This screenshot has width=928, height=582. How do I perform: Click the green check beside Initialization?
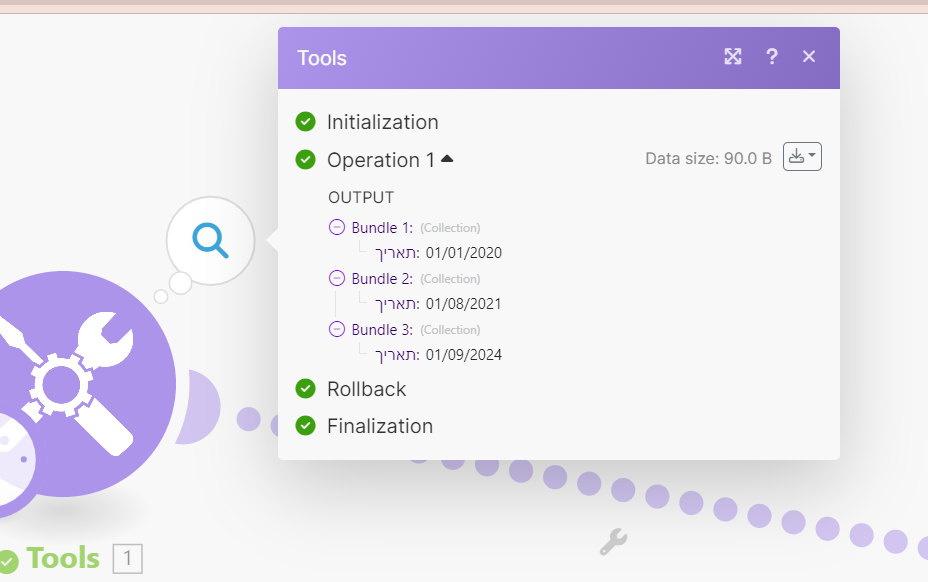(x=306, y=122)
